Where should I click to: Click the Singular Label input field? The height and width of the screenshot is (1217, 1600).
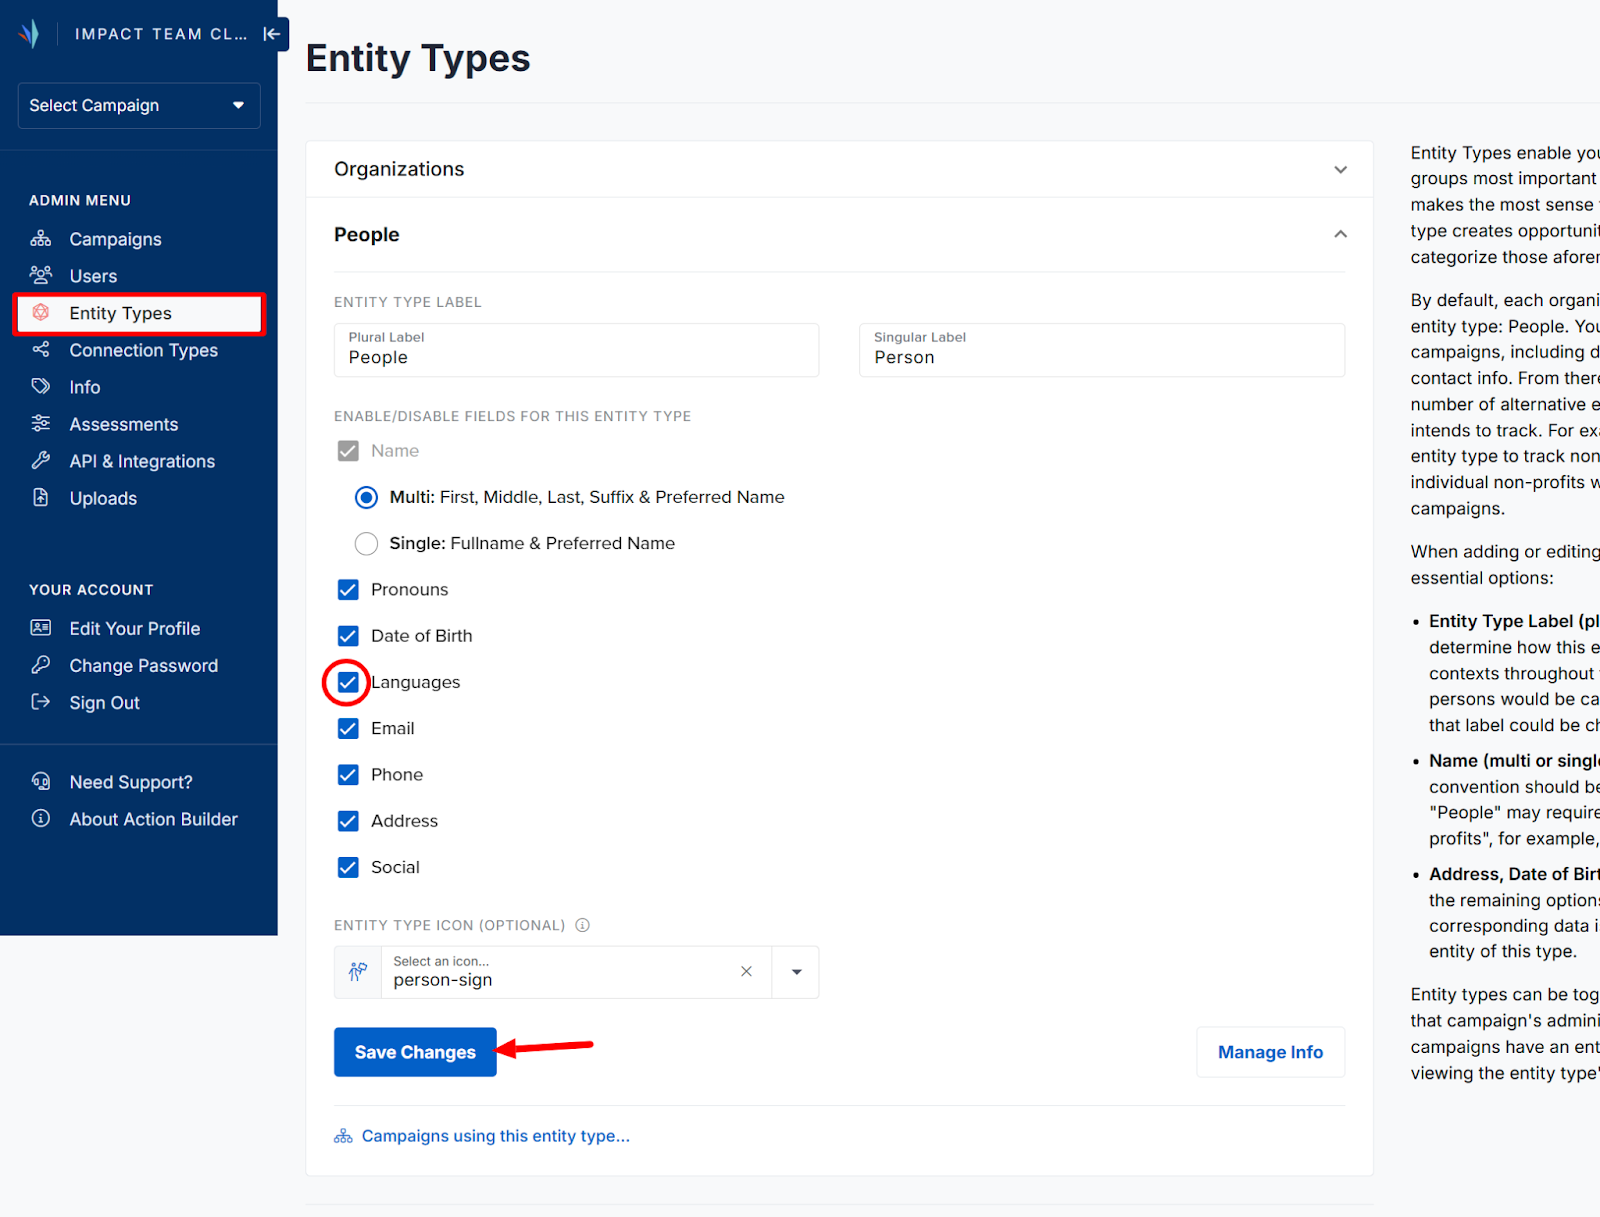[x=1102, y=350]
